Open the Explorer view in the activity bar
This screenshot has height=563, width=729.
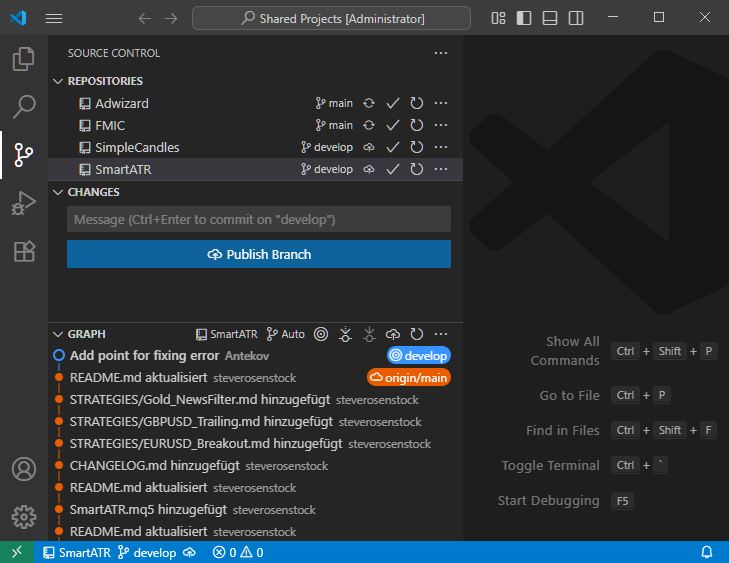pyautogui.click(x=24, y=59)
